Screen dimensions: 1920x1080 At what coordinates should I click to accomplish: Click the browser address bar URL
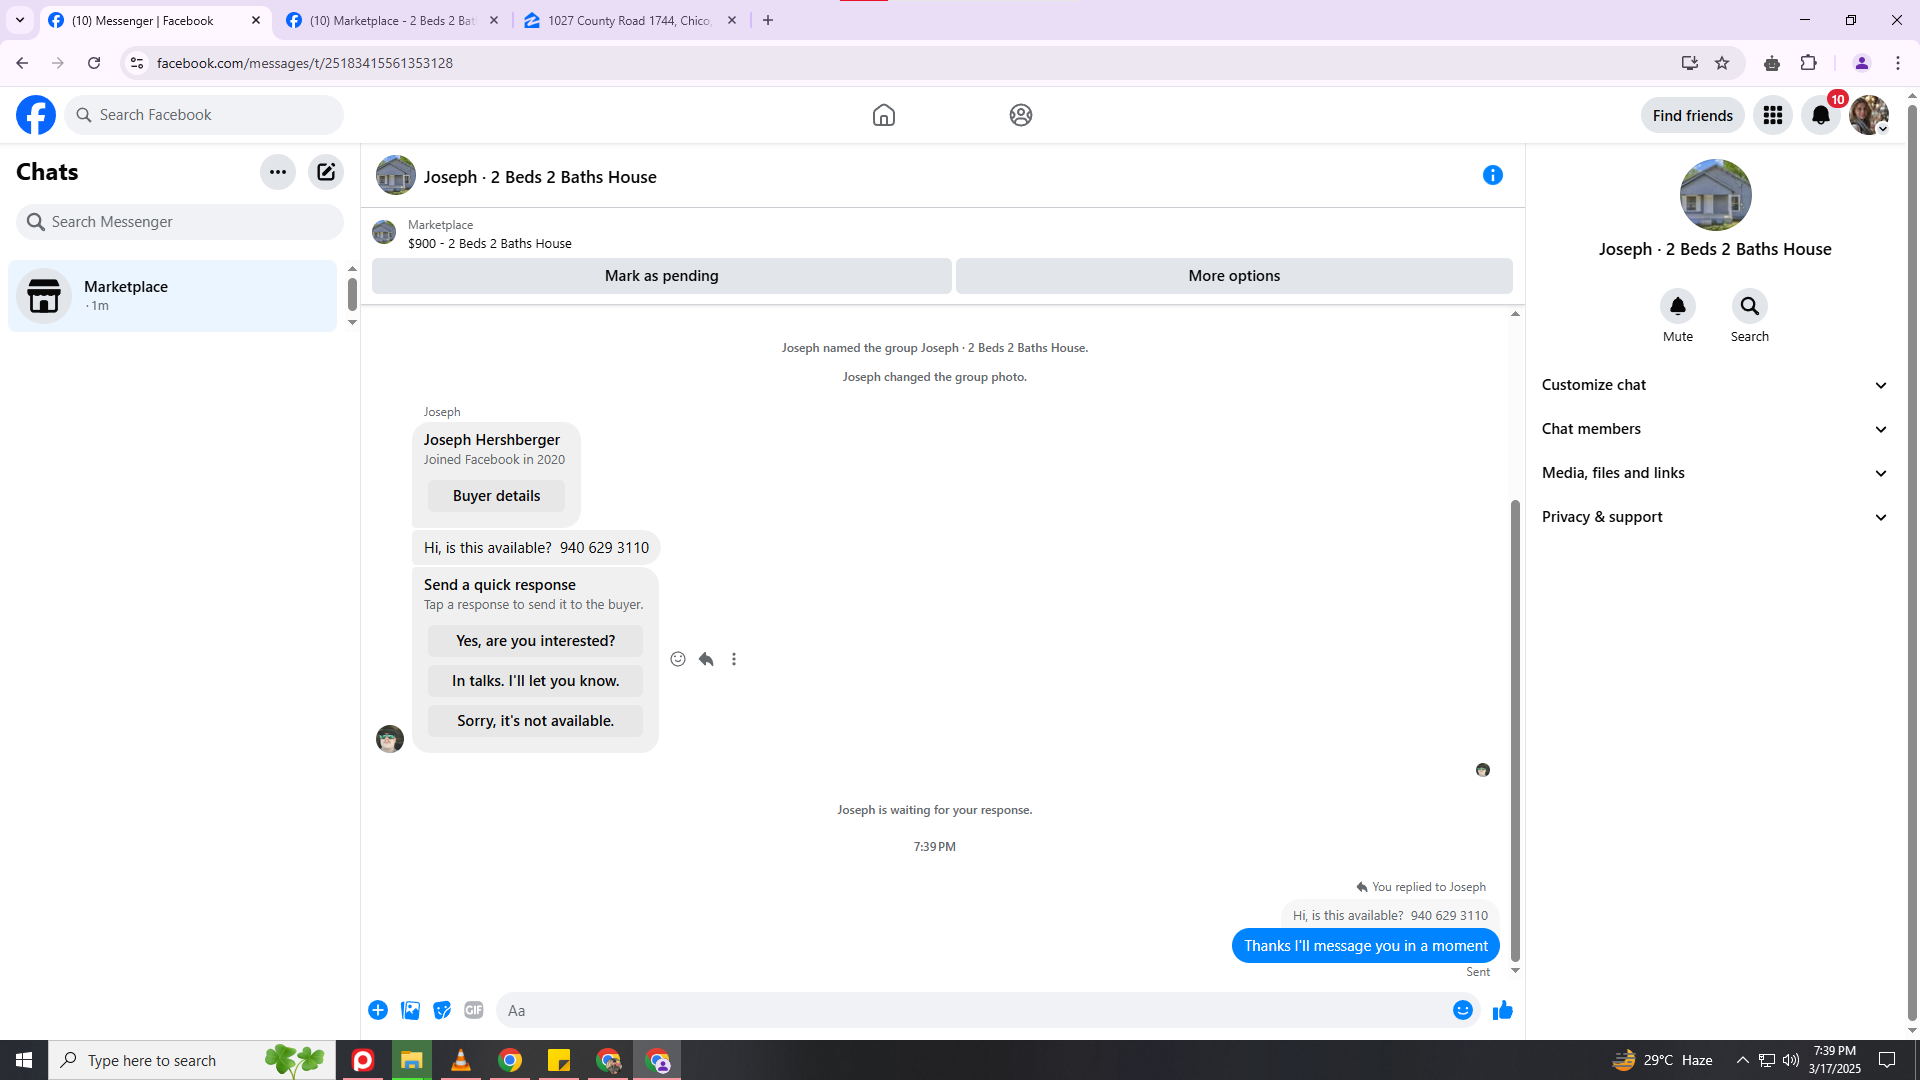click(305, 63)
